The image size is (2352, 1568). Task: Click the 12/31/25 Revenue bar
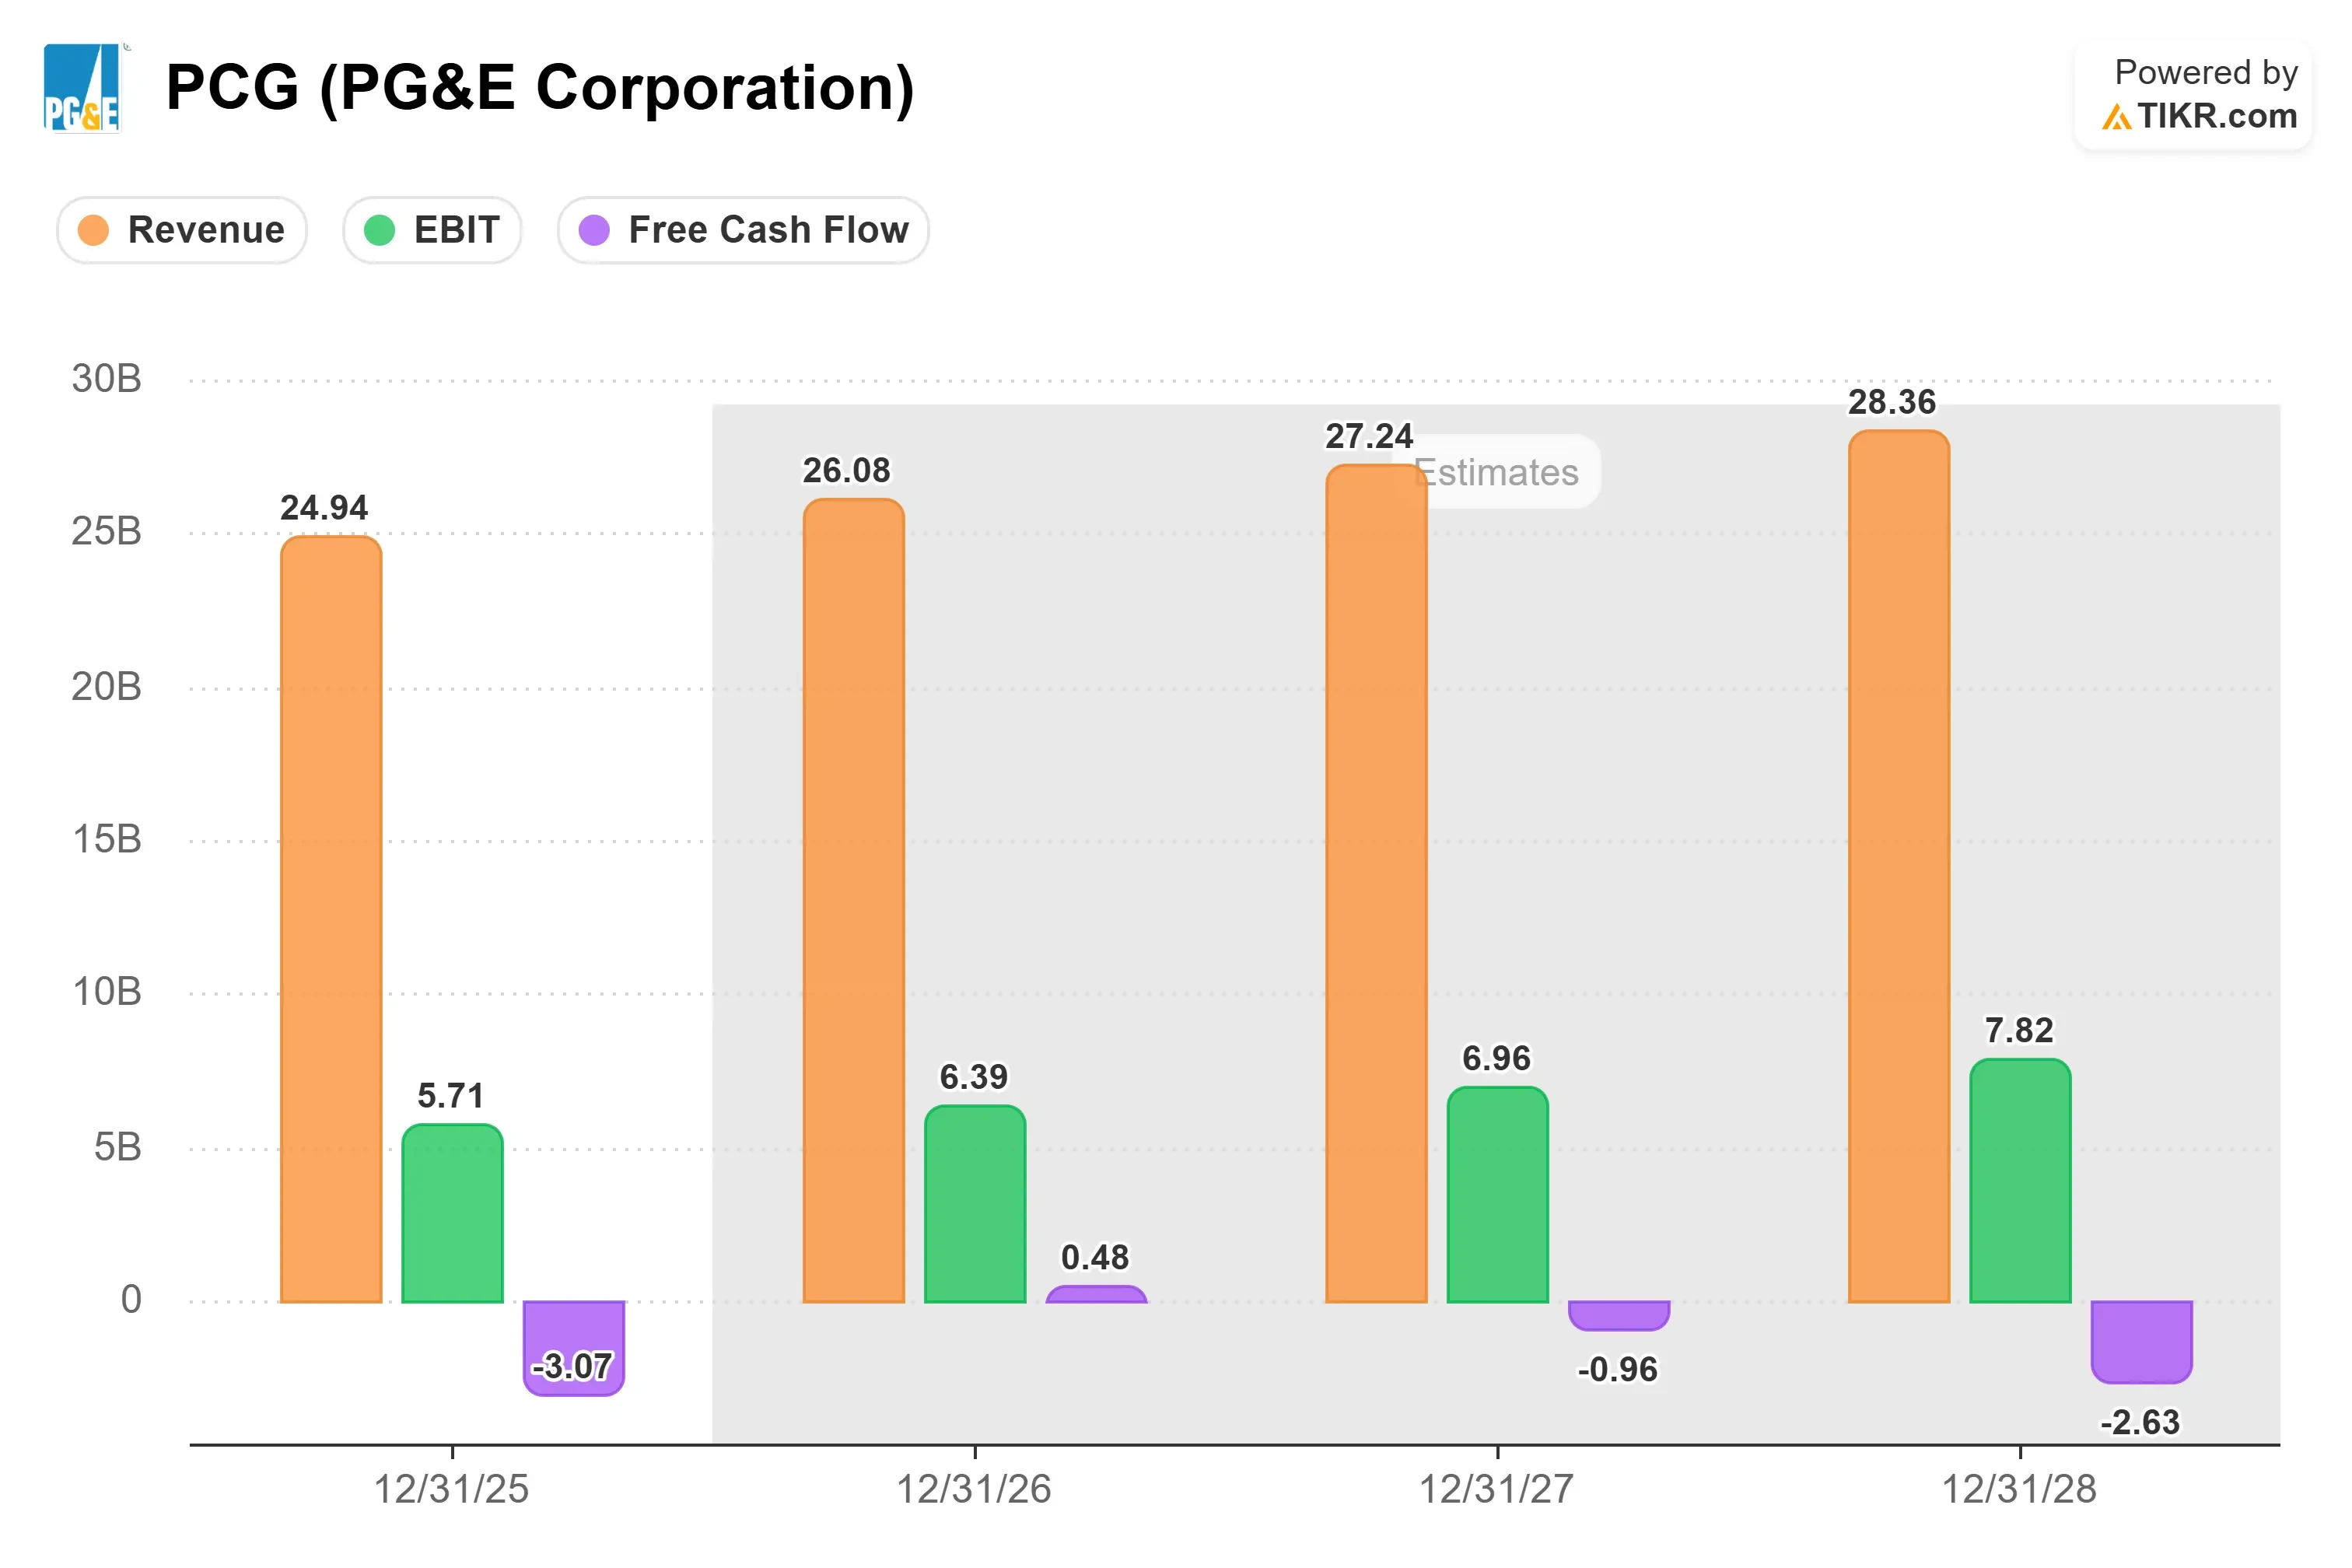[x=331, y=919]
